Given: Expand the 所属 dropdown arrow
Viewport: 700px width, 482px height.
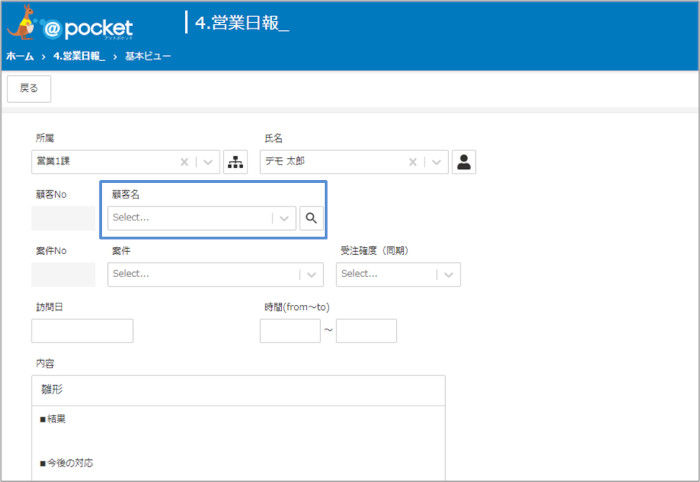Looking at the screenshot, I should [x=208, y=162].
